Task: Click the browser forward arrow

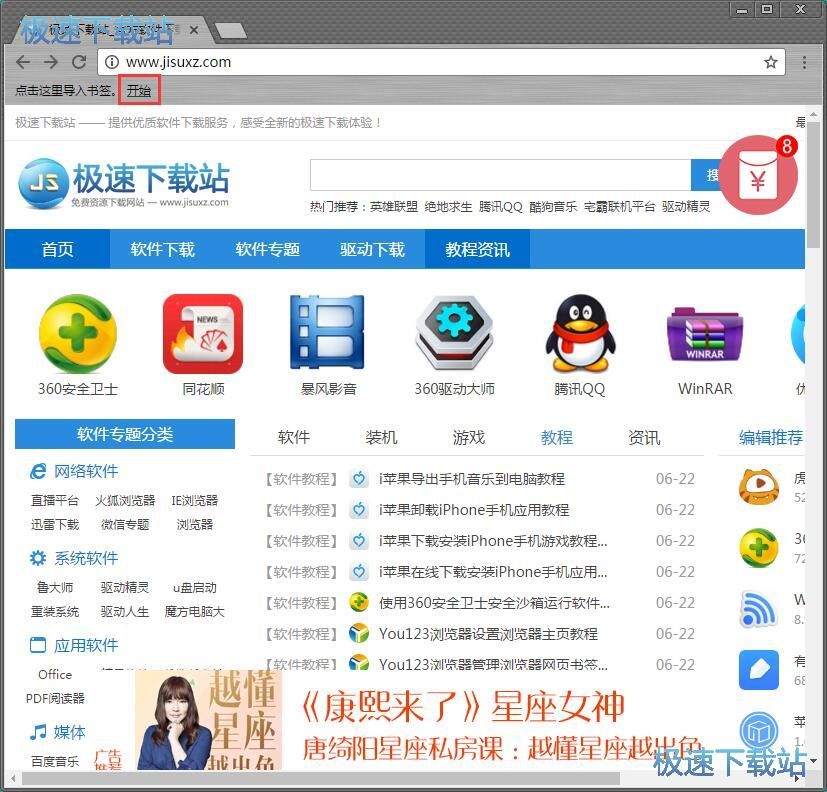Action: (51, 62)
